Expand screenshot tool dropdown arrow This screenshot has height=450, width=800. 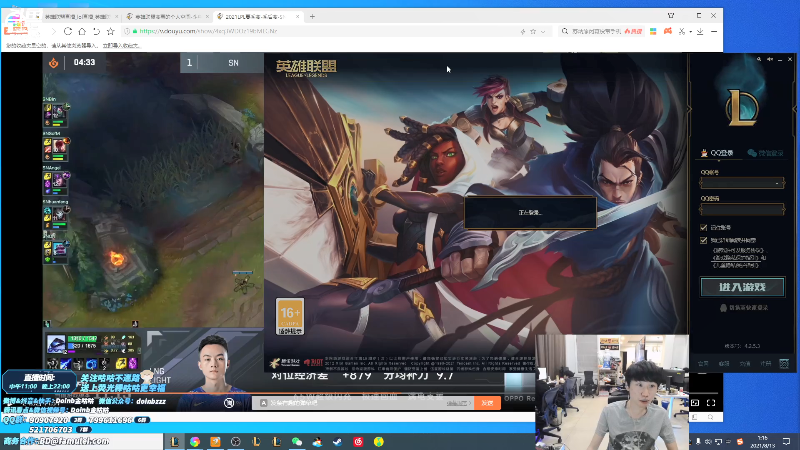point(690,31)
